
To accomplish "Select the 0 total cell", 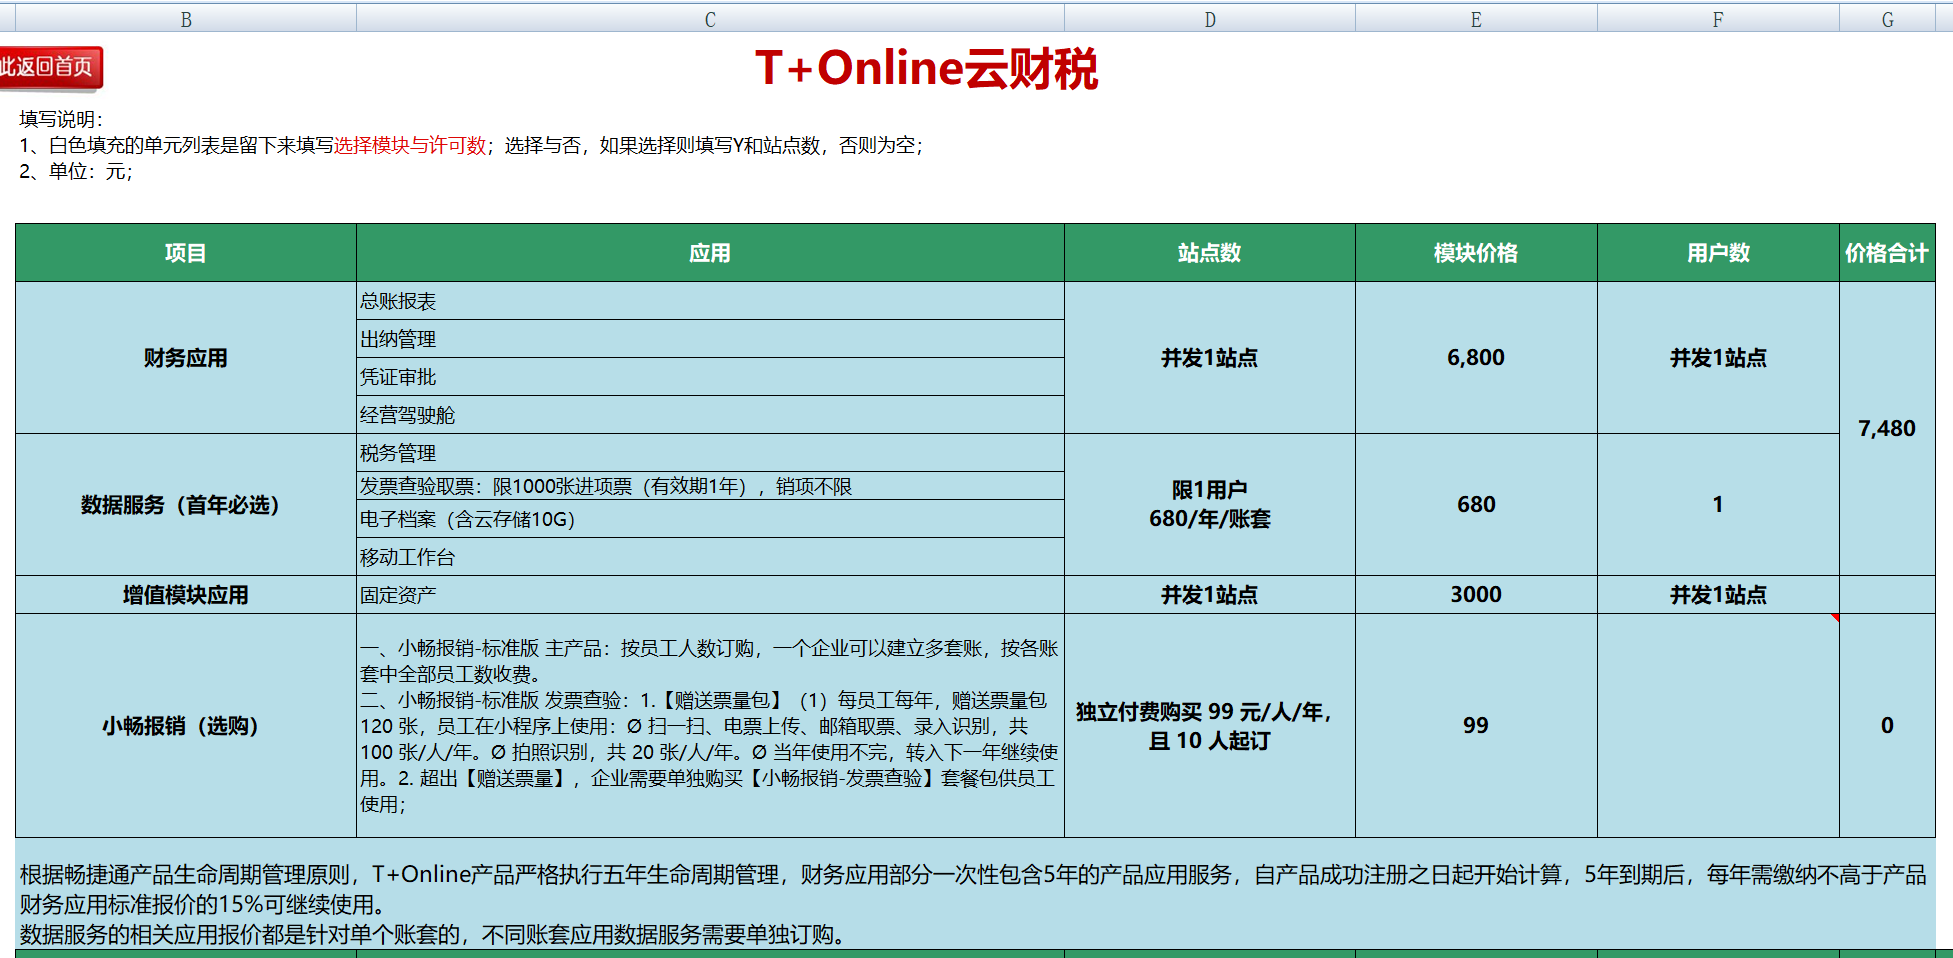I will click(1888, 726).
